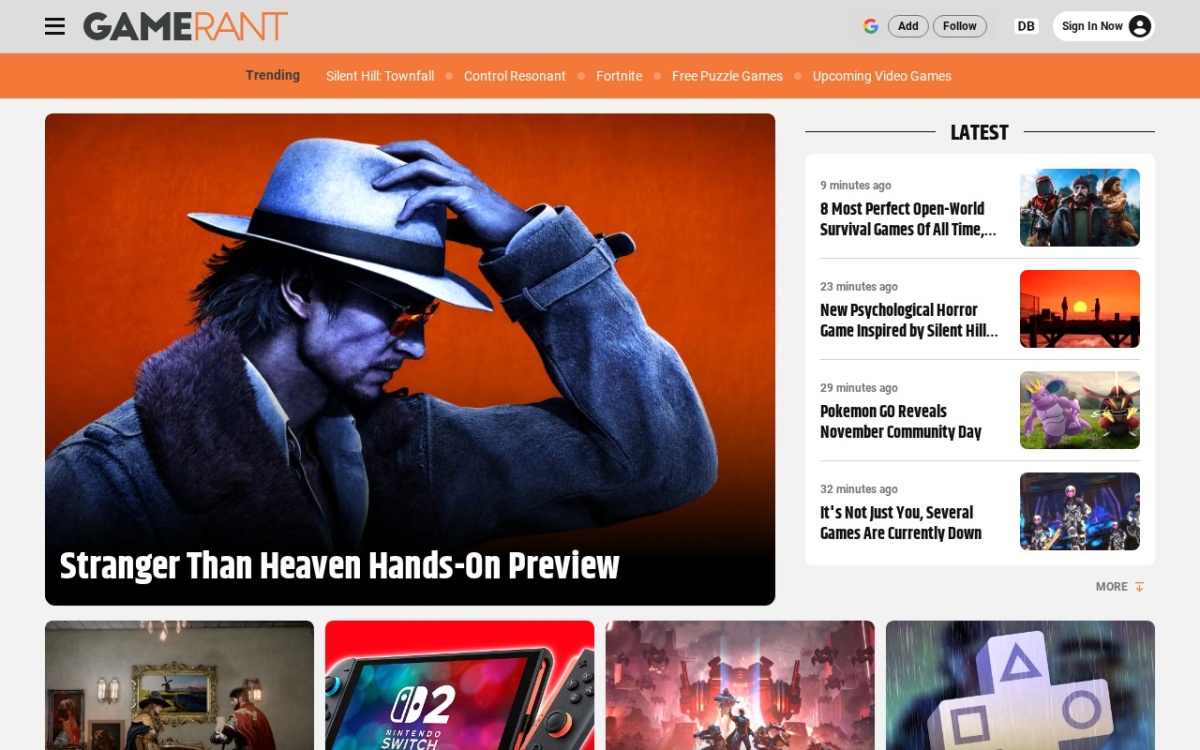Open 8 Most Perfect Open-World Survival Games article
The width and height of the screenshot is (1200, 750).
click(908, 219)
